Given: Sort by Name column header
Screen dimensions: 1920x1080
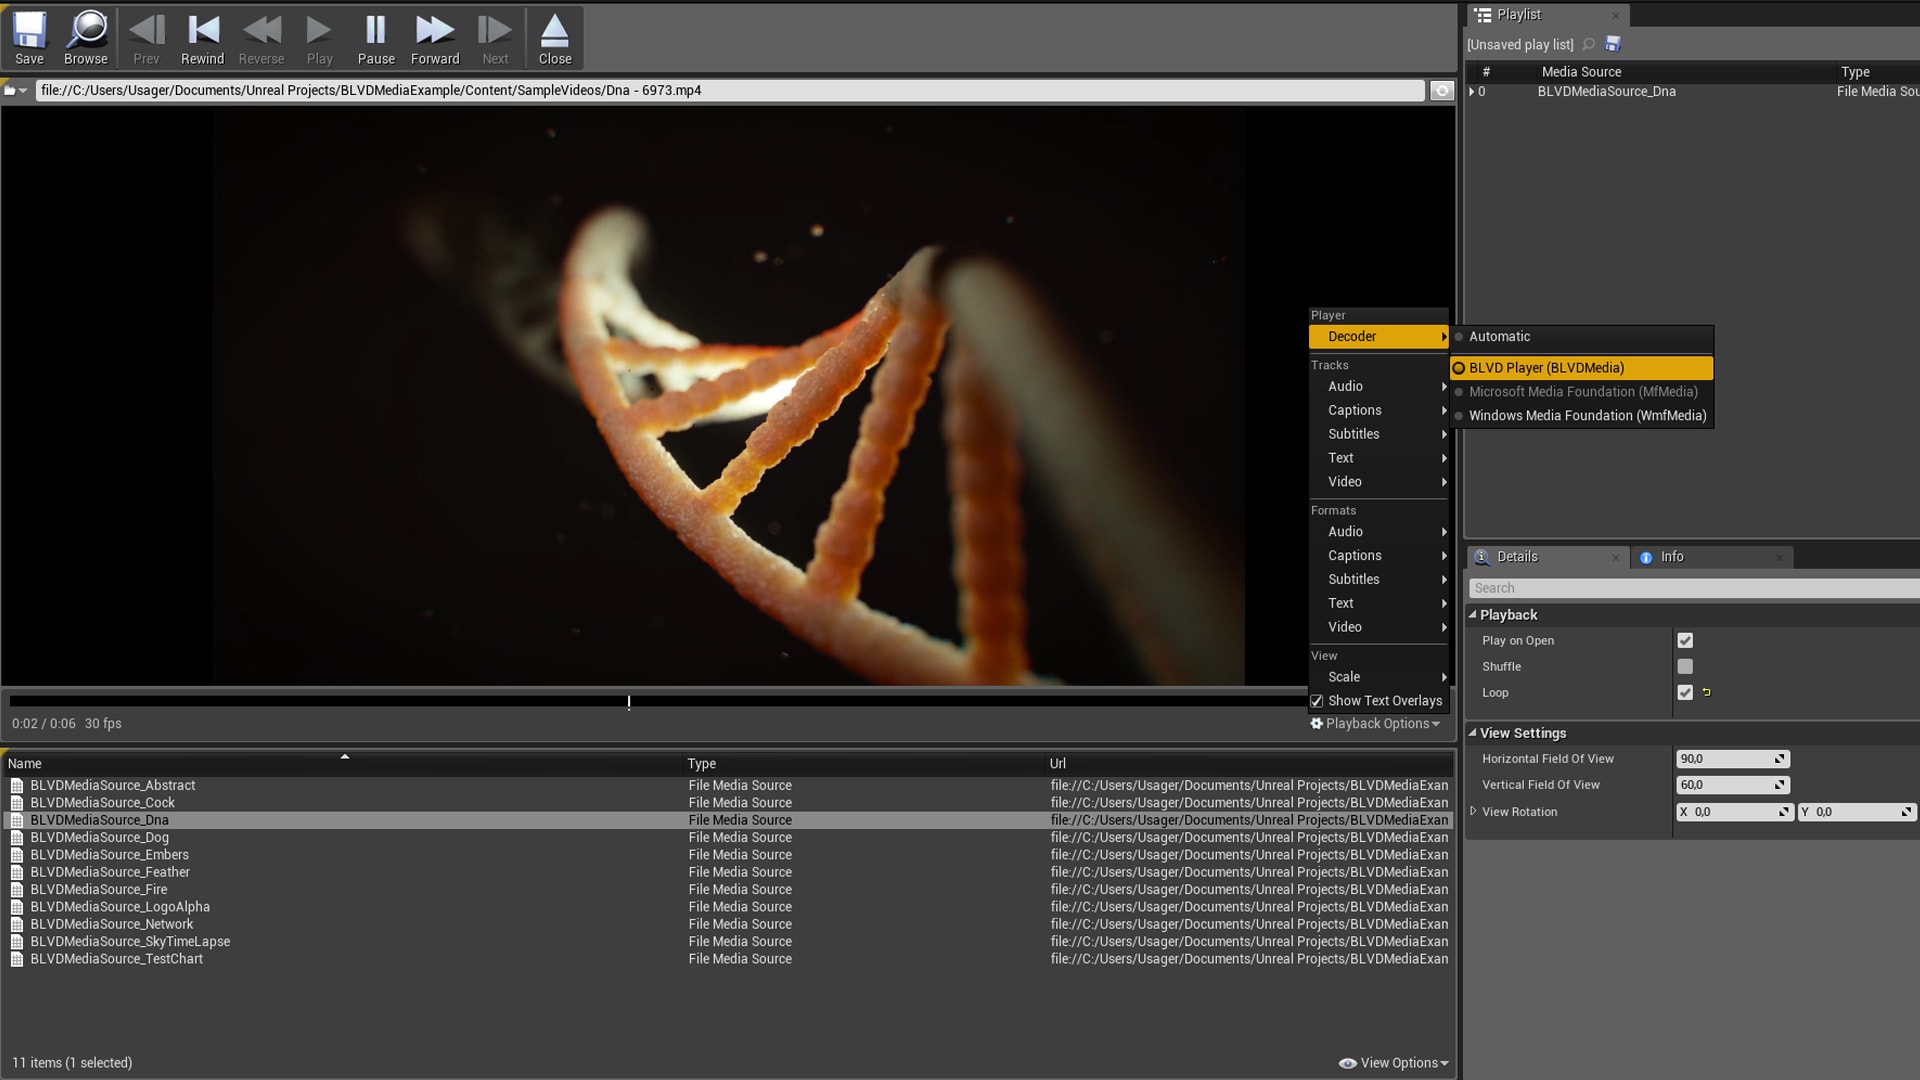Looking at the screenshot, I should pyautogui.click(x=343, y=763).
